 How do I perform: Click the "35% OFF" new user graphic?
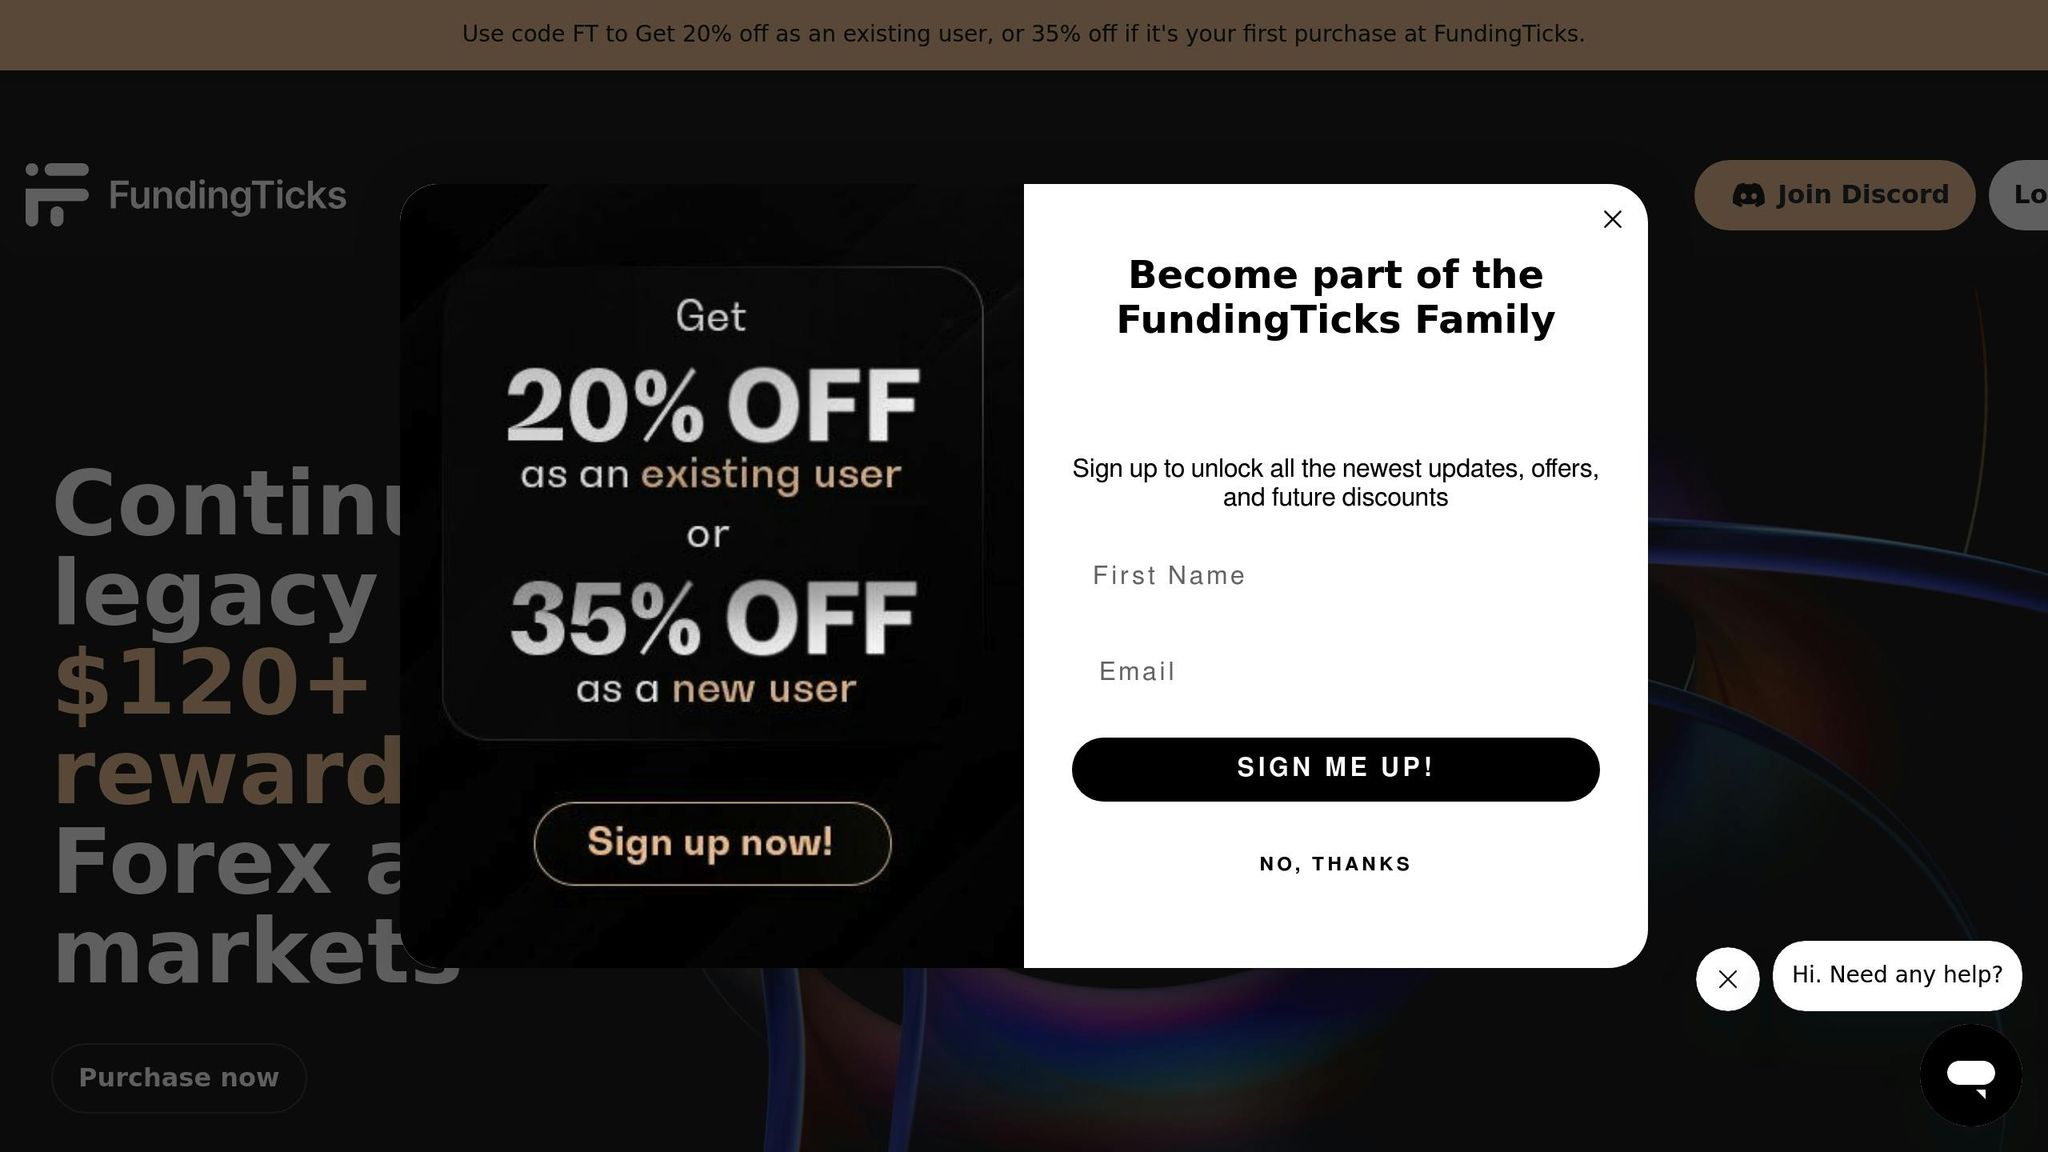pyautogui.click(x=711, y=618)
